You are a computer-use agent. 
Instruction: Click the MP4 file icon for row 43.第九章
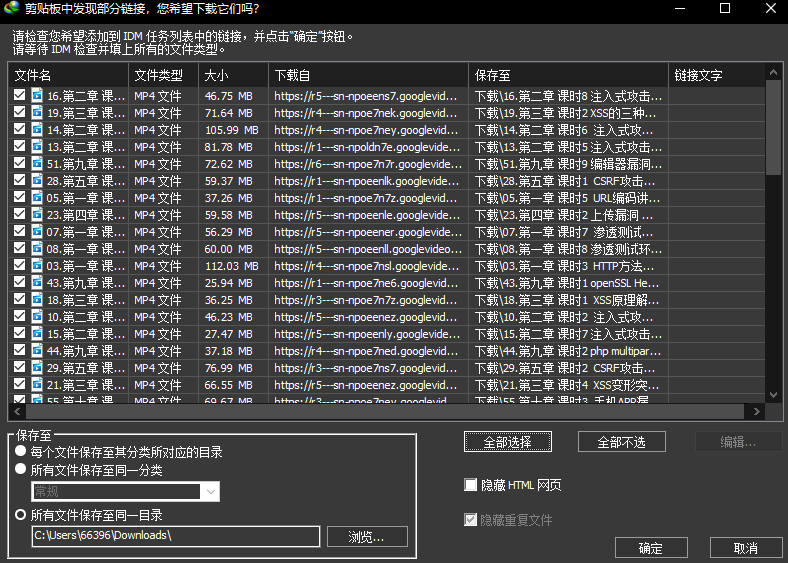coord(37,283)
